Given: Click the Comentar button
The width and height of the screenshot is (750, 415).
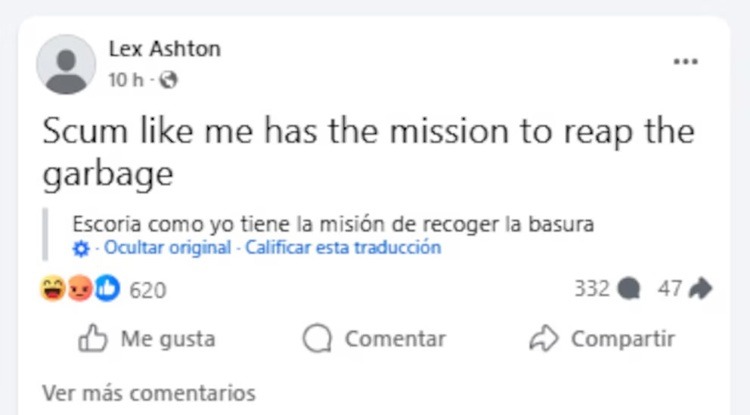Looking at the screenshot, I should coord(374,339).
